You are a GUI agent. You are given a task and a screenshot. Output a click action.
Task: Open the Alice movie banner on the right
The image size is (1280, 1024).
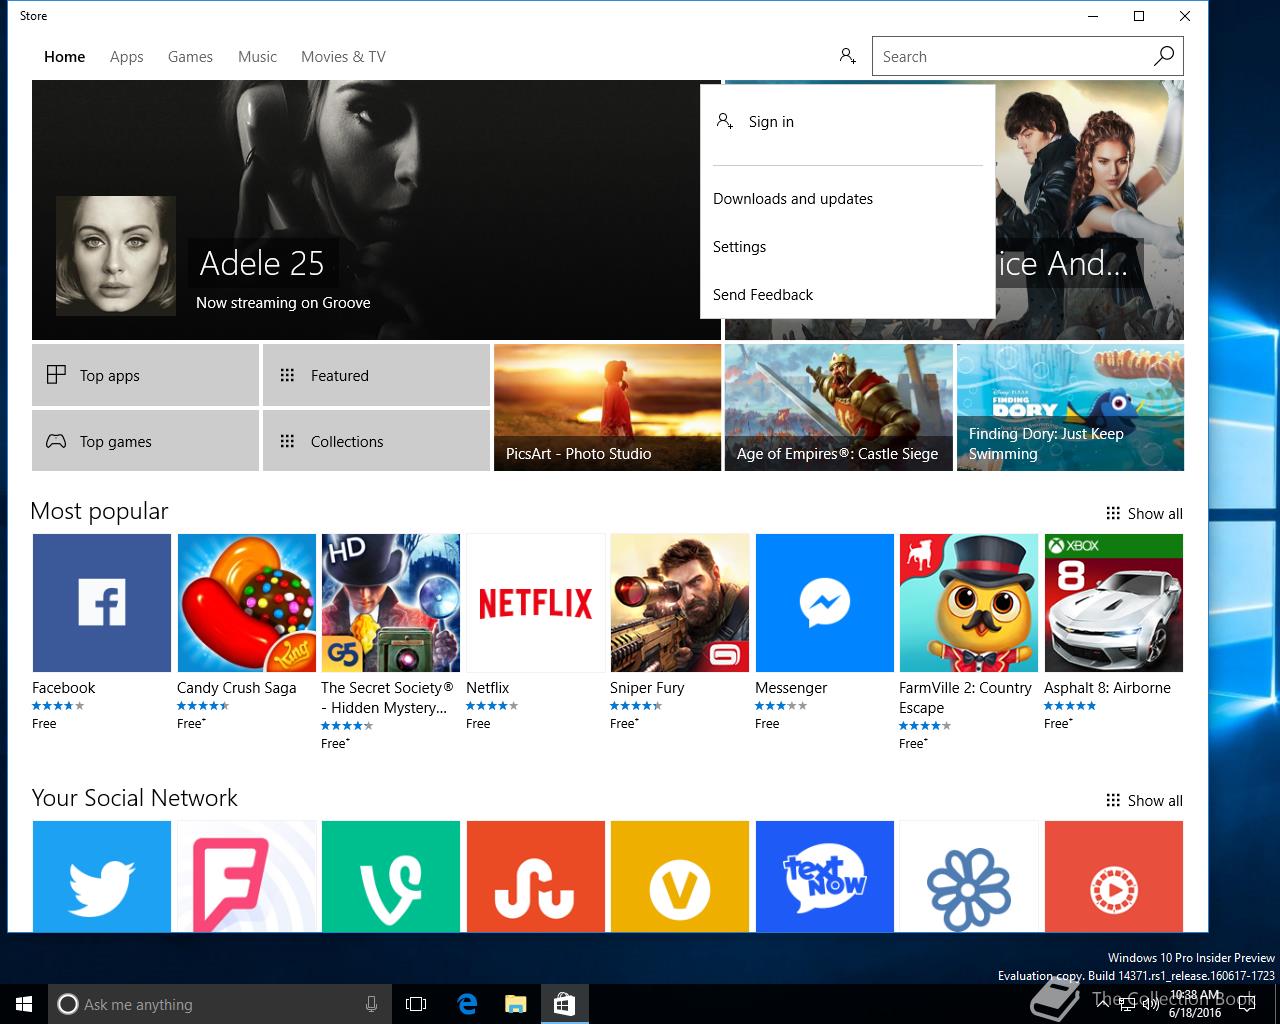coord(1089,210)
